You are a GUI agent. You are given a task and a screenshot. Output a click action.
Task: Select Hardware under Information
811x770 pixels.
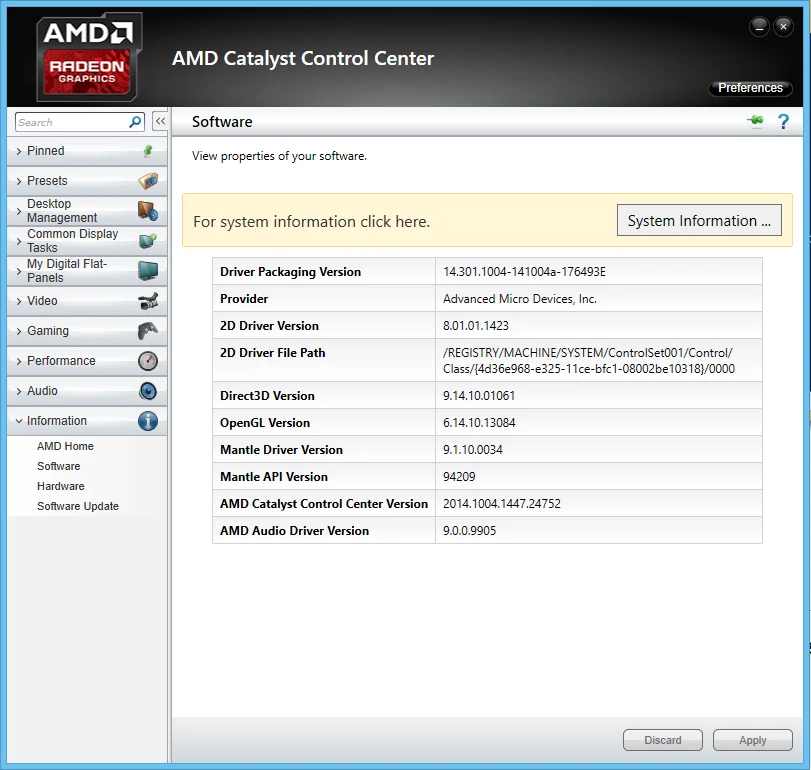[61, 487]
